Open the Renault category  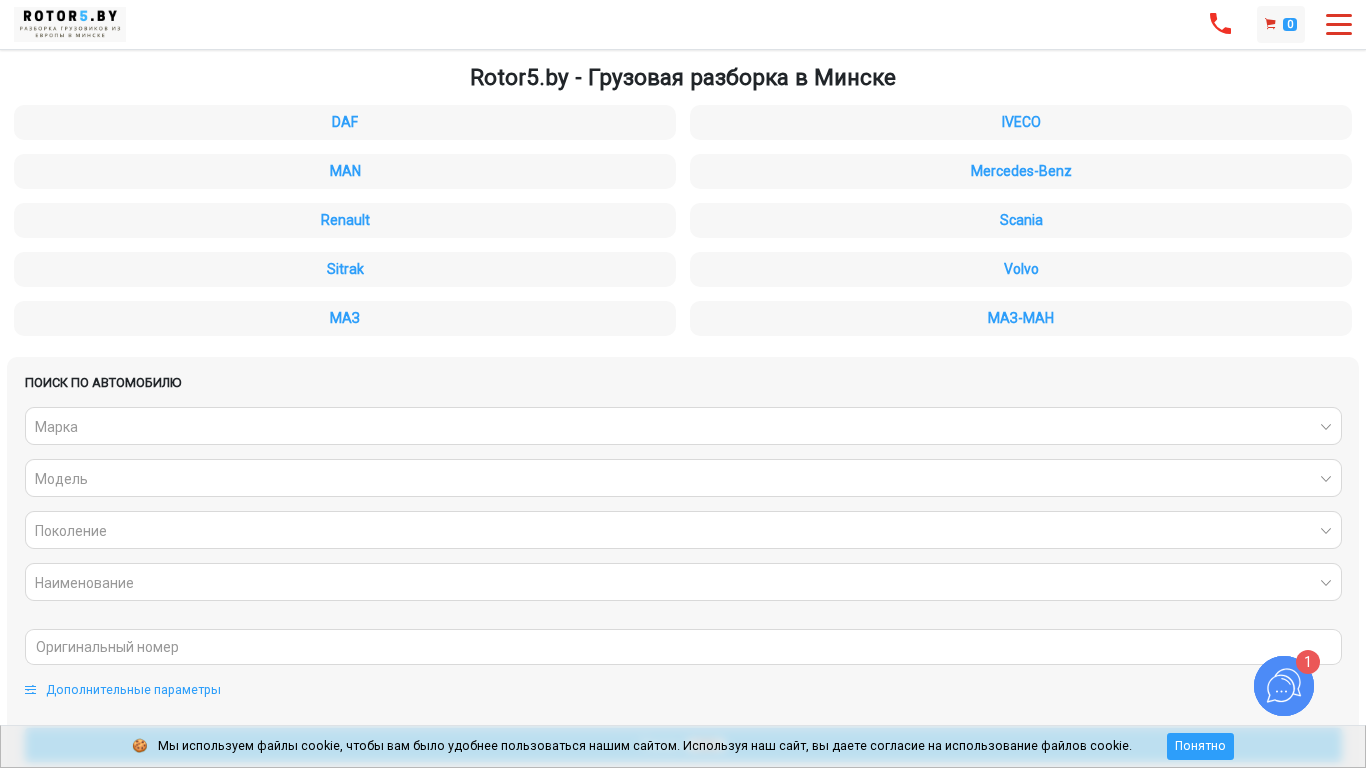[x=345, y=220]
